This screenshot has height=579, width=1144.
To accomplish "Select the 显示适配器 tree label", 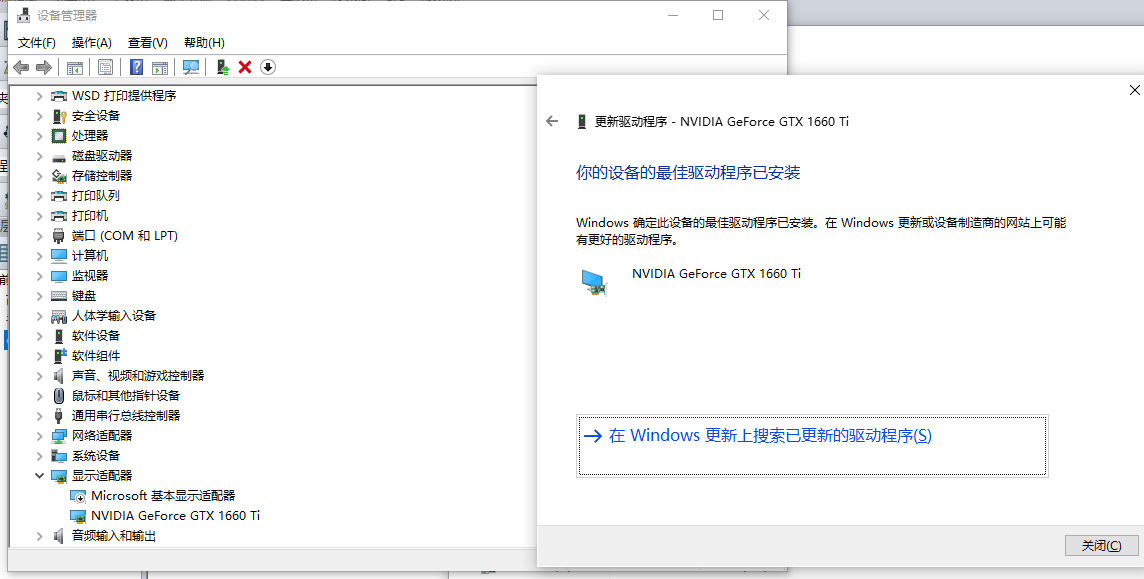I will click(x=102, y=475).
